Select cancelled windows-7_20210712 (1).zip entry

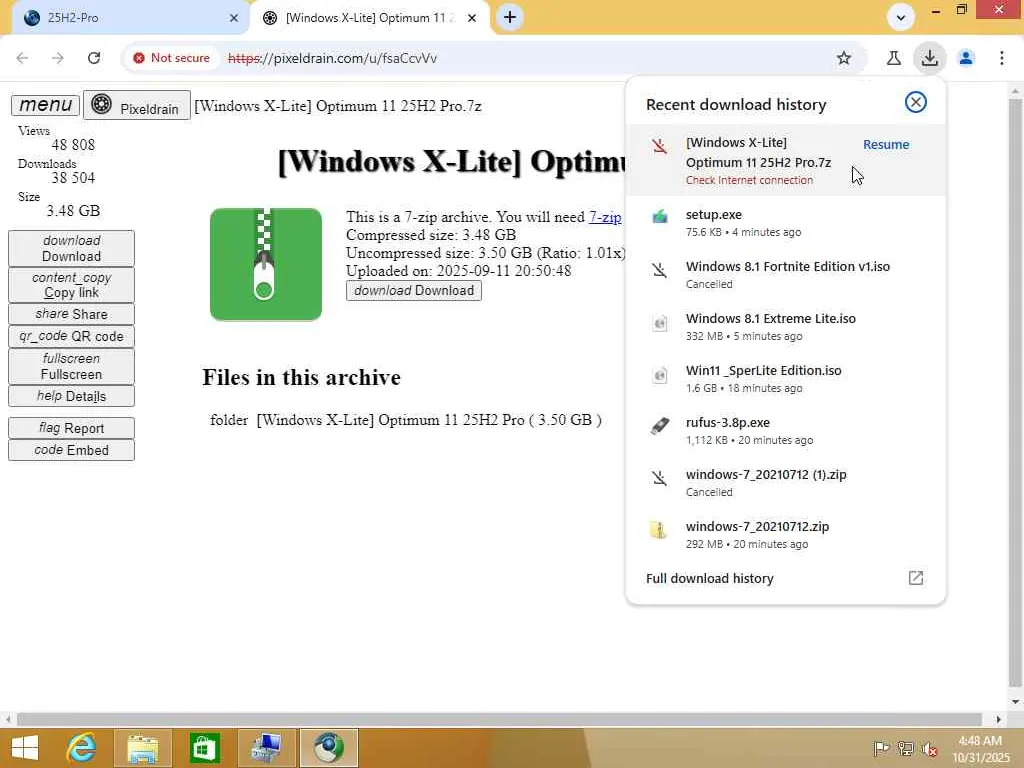pyautogui.click(x=785, y=482)
